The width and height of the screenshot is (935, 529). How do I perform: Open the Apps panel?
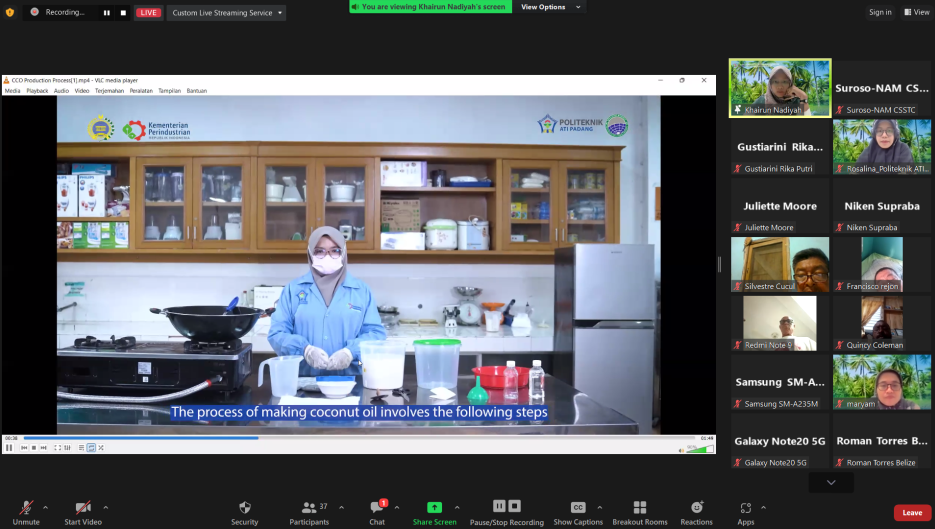coord(746,508)
